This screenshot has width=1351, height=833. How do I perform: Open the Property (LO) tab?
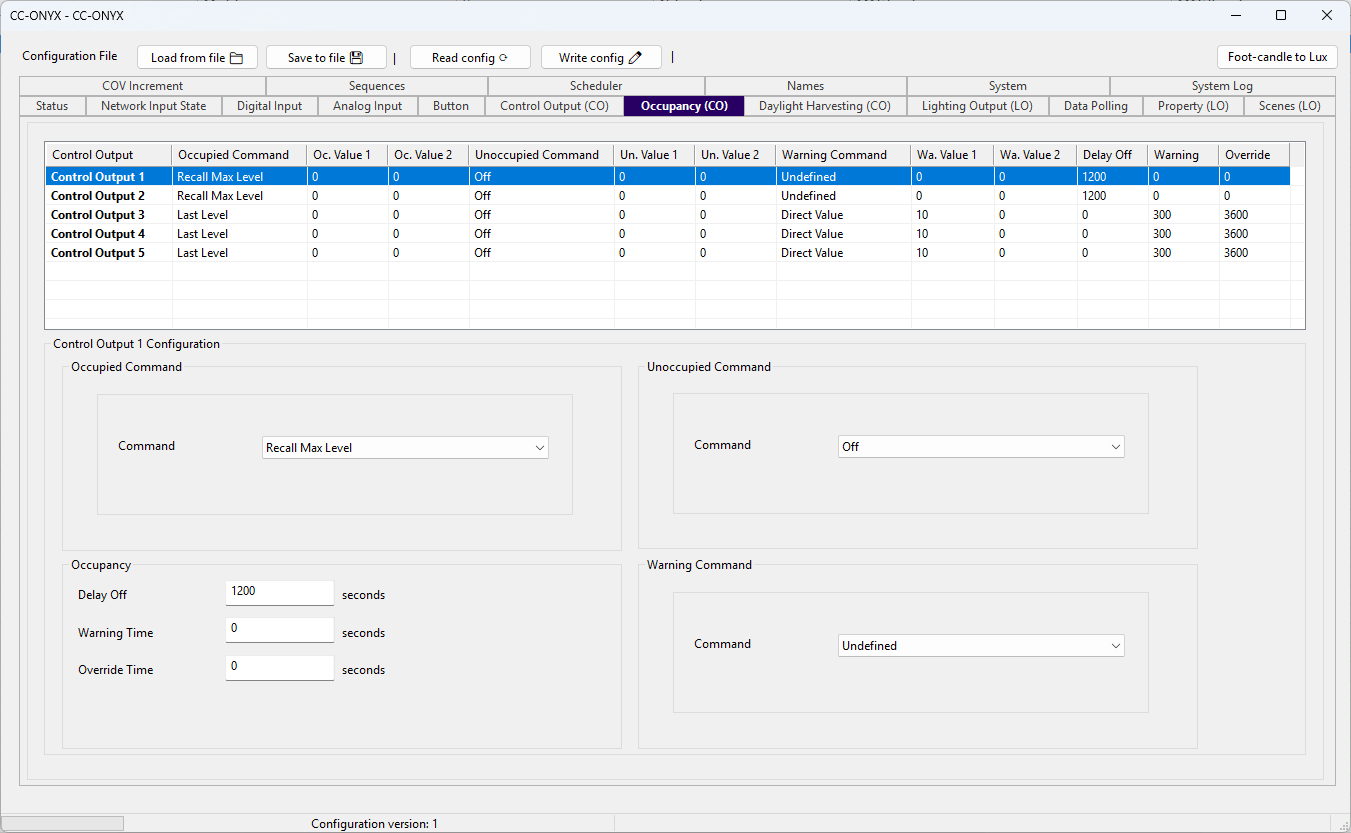1193,106
